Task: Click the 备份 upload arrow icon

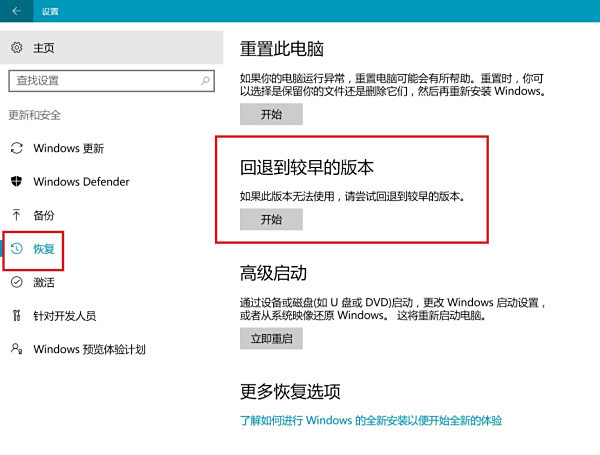Action: point(16,215)
